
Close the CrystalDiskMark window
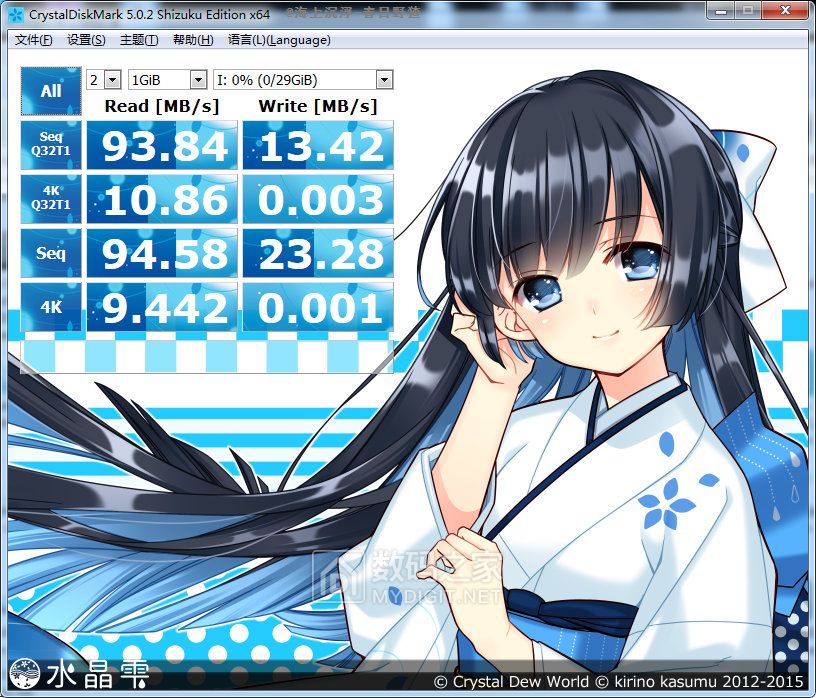pyautogui.click(x=786, y=10)
